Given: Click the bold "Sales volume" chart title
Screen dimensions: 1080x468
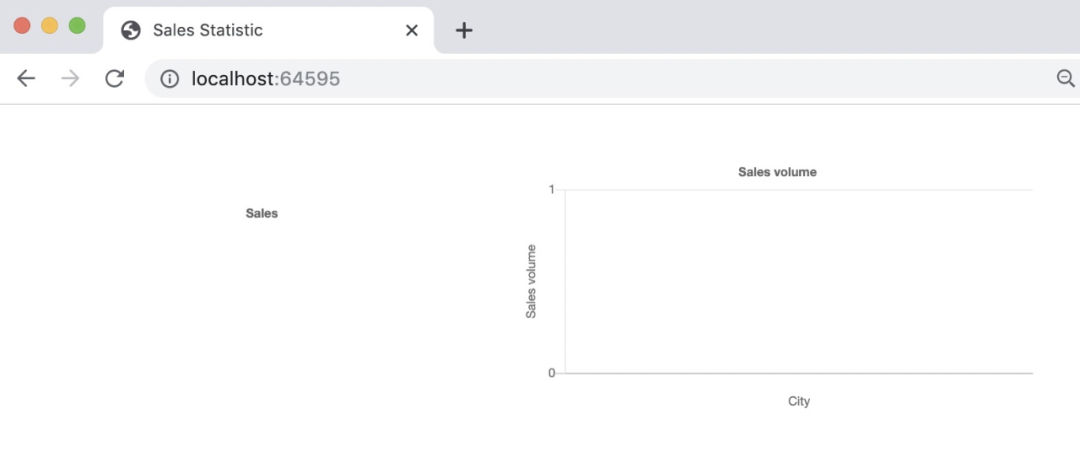Looking at the screenshot, I should pyautogui.click(x=778, y=172).
